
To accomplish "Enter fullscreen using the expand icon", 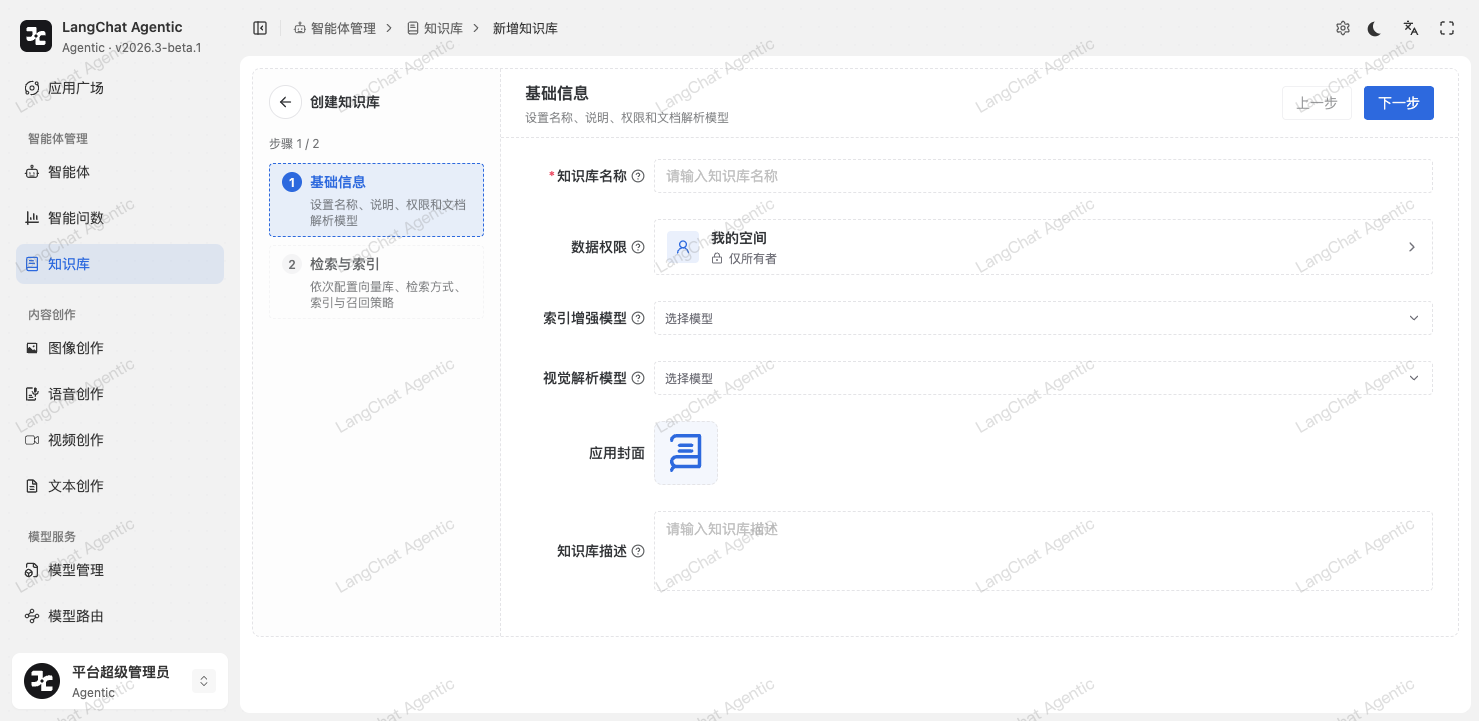I will pyautogui.click(x=1447, y=28).
